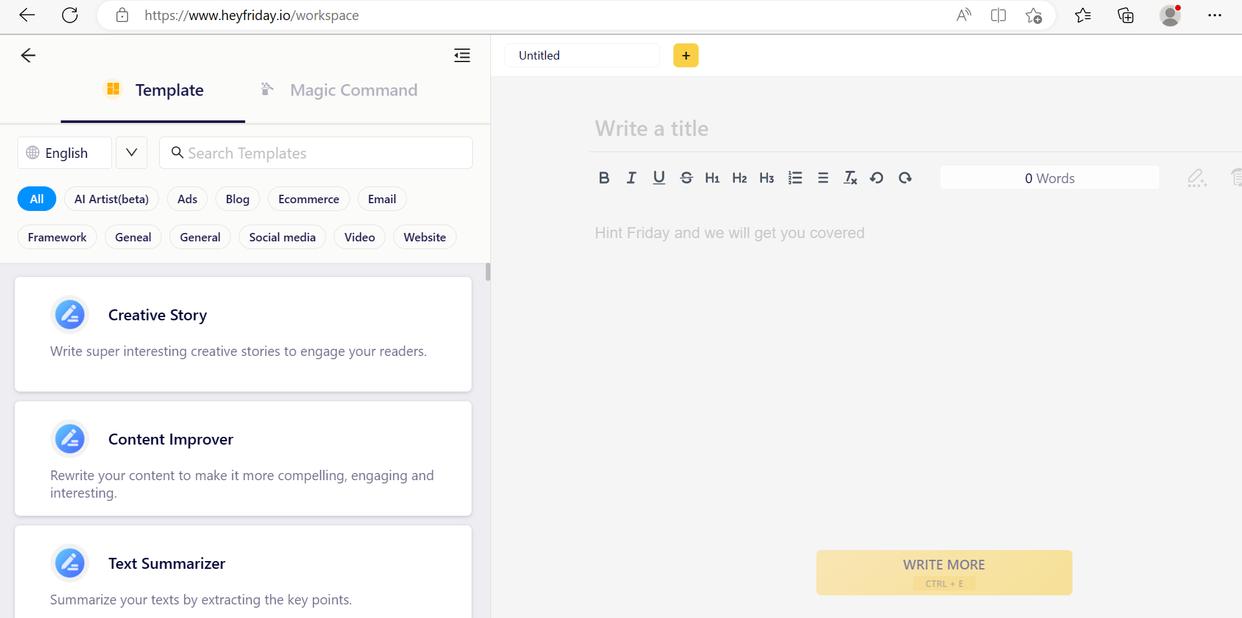
Task: Click the template list scrollbar
Action: (488, 272)
